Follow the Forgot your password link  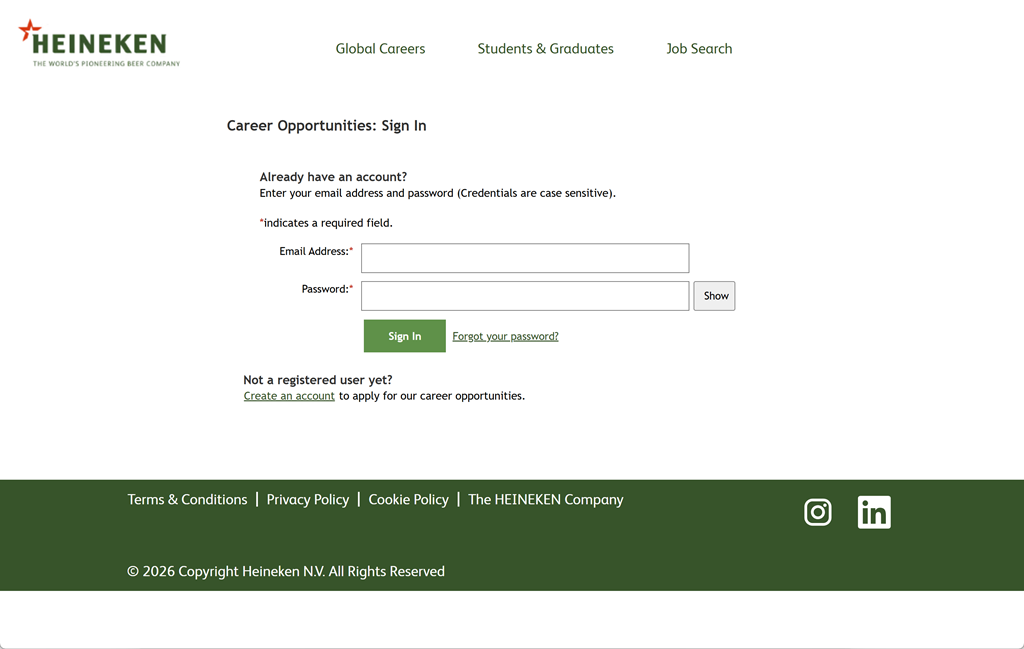[505, 336]
